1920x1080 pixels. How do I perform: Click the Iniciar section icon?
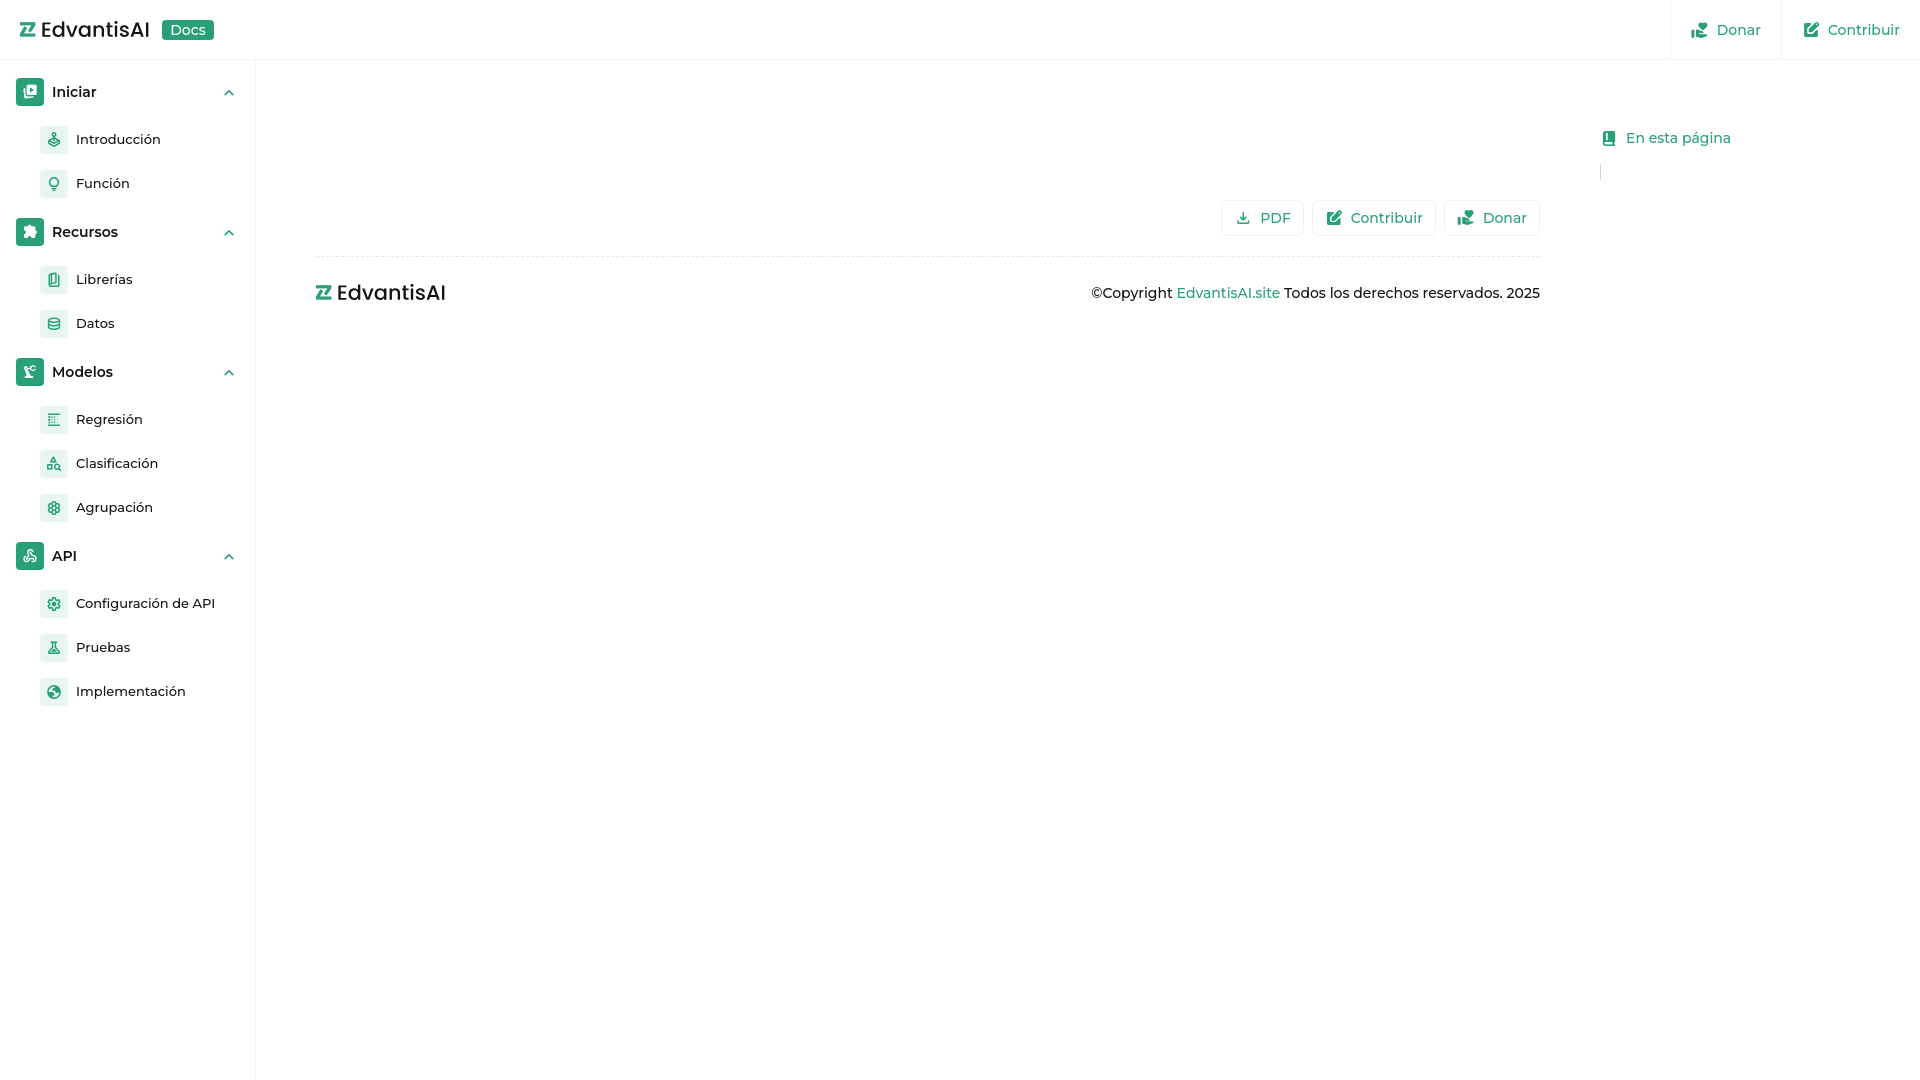30,92
